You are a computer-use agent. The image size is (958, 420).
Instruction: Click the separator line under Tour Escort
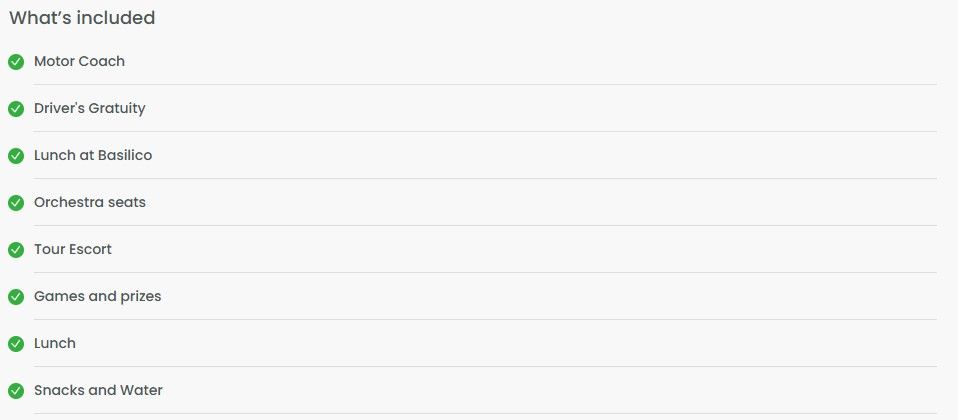[x=485, y=272]
